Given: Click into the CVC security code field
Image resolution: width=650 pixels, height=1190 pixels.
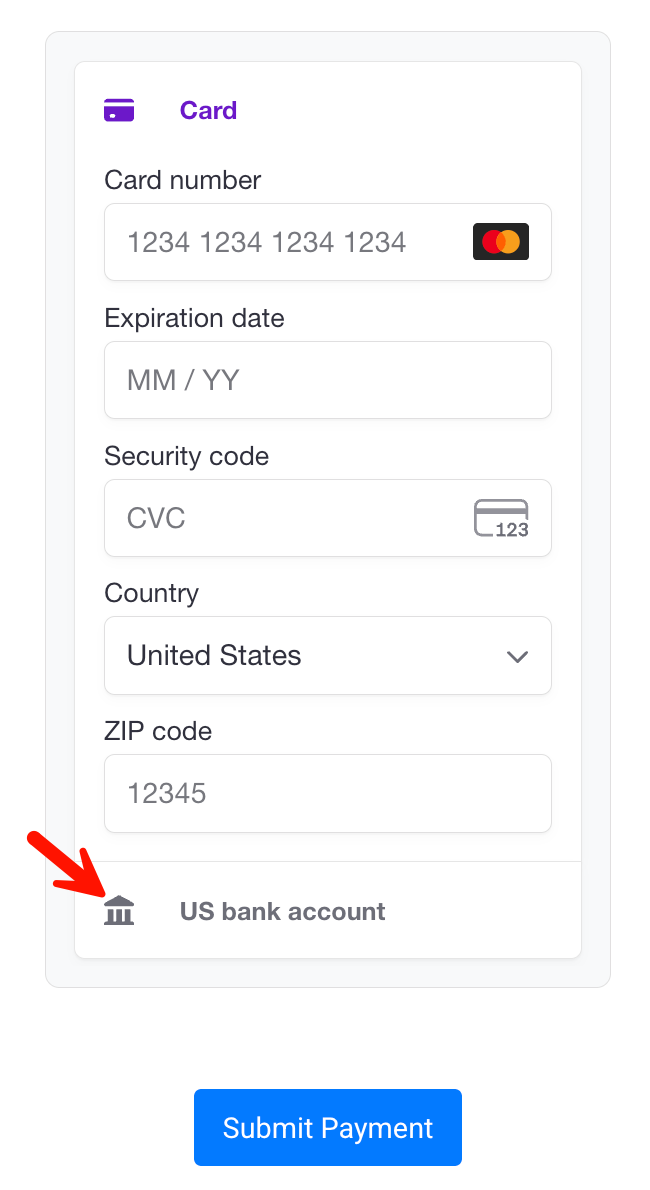Looking at the screenshot, I should coord(290,518).
